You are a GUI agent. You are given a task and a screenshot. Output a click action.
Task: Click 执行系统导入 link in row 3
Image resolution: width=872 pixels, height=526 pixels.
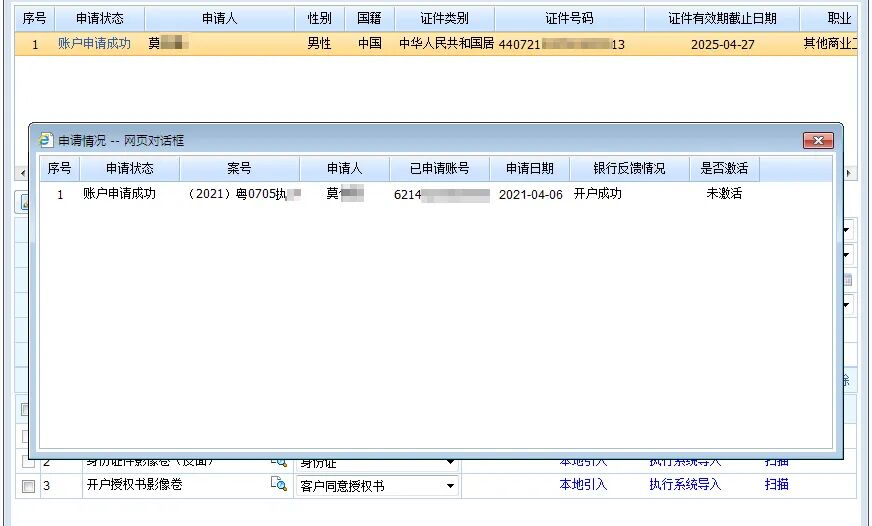coord(685,484)
